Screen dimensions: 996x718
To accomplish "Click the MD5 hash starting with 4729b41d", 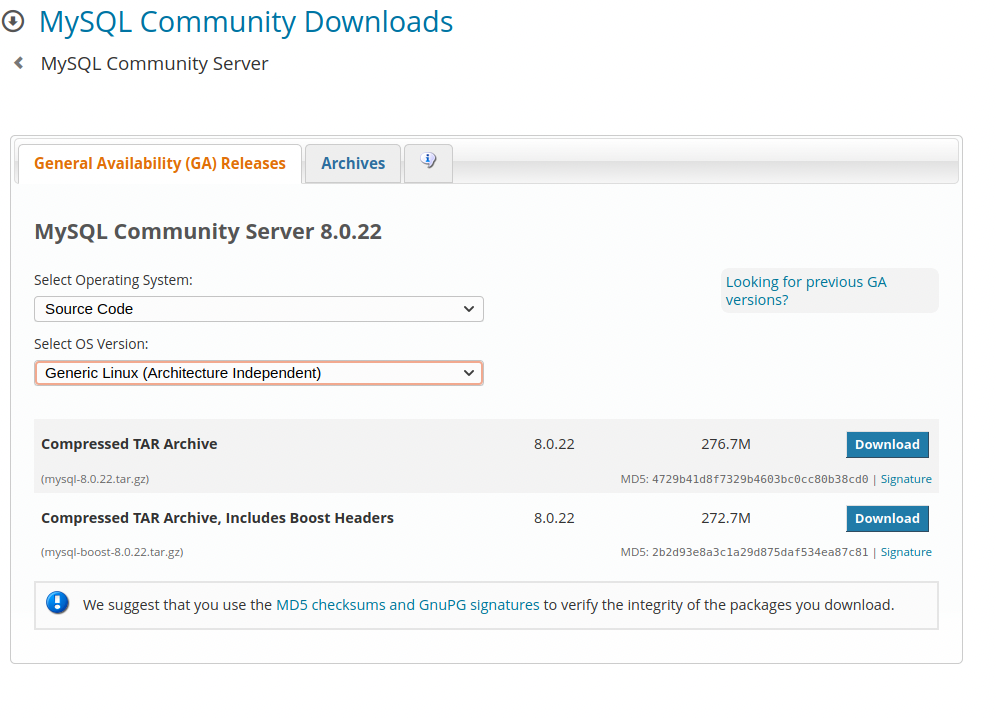I will [x=760, y=479].
